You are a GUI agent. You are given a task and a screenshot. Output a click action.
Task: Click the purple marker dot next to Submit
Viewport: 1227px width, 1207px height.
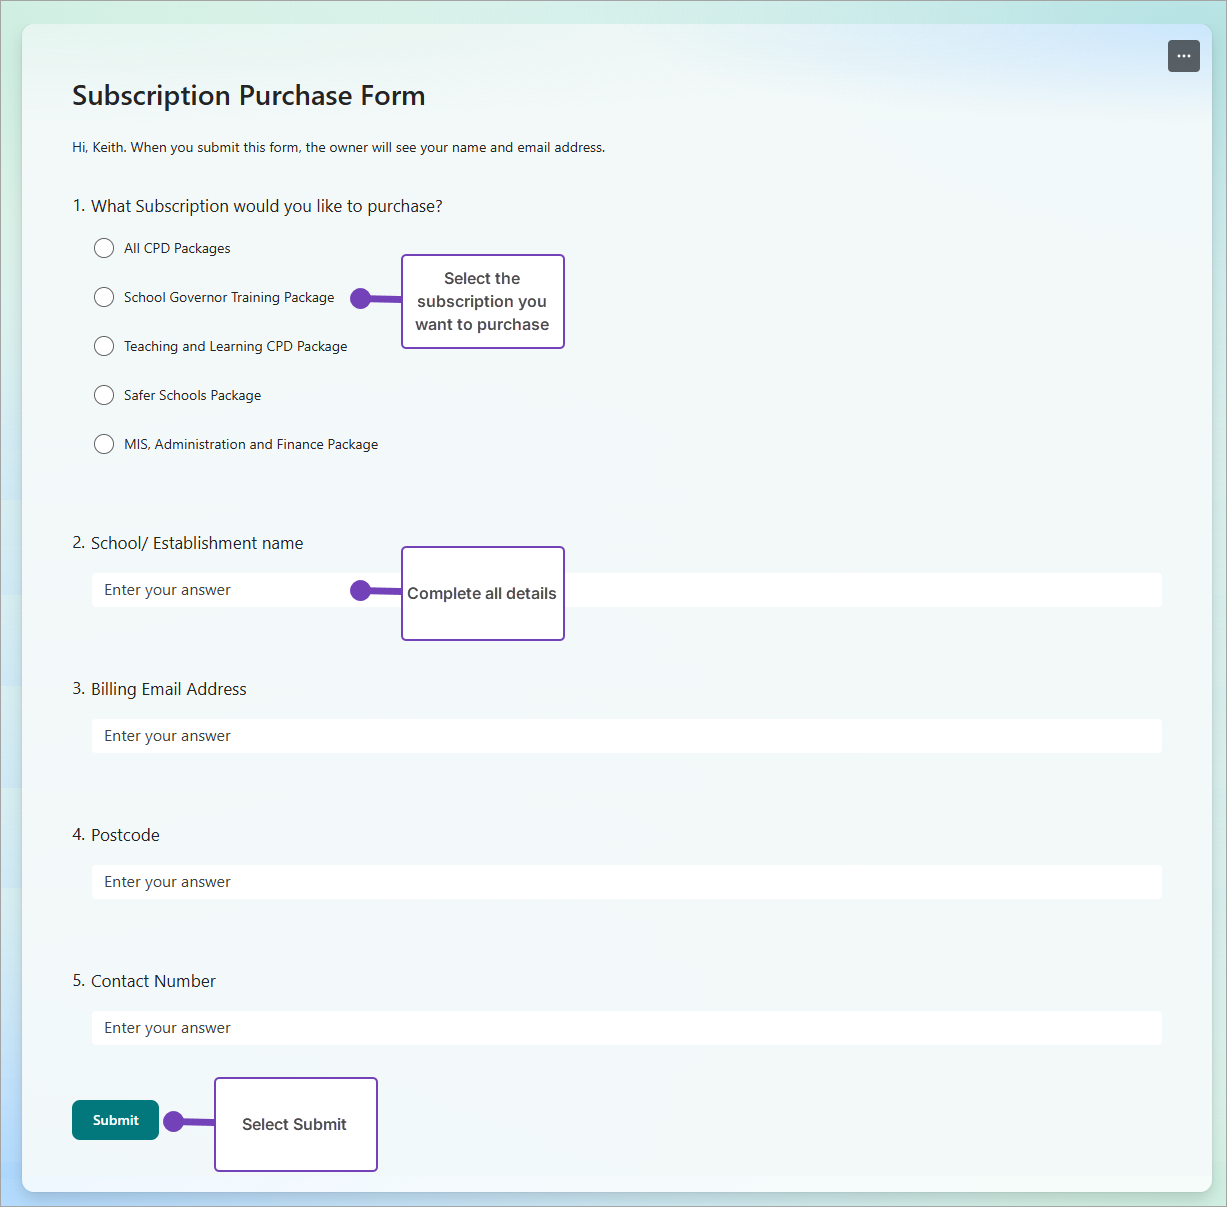tap(174, 1121)
